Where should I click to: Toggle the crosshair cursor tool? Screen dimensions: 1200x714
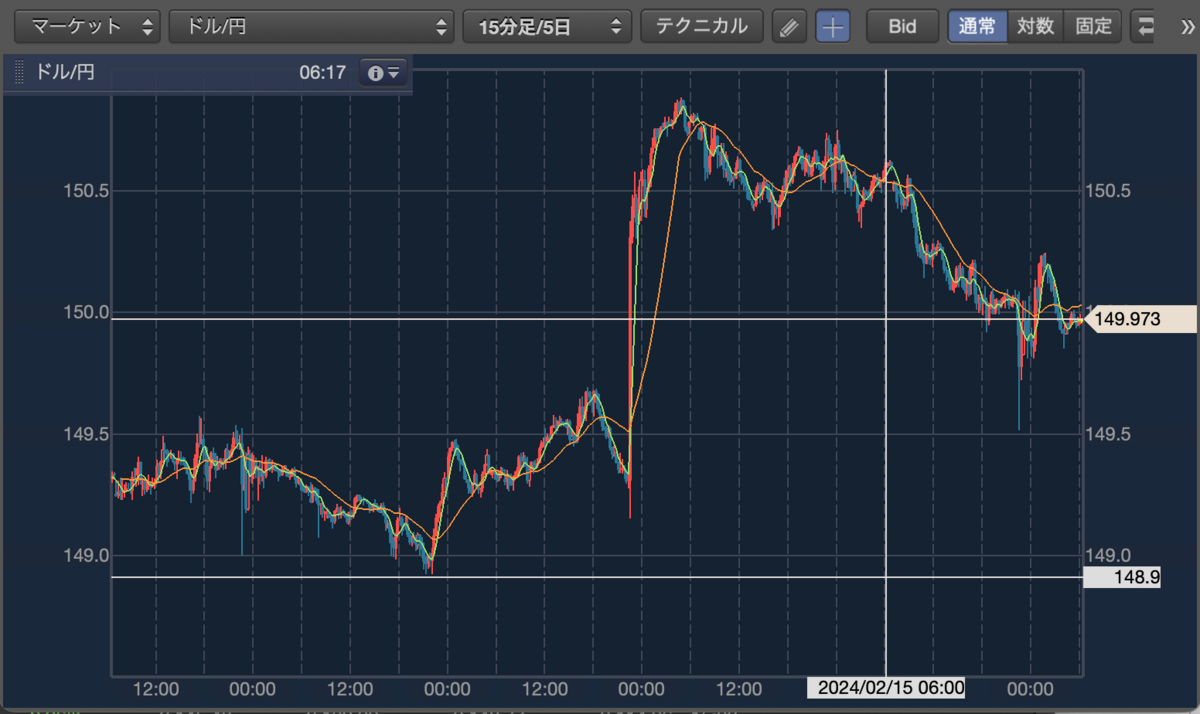[x=833, y=27]
